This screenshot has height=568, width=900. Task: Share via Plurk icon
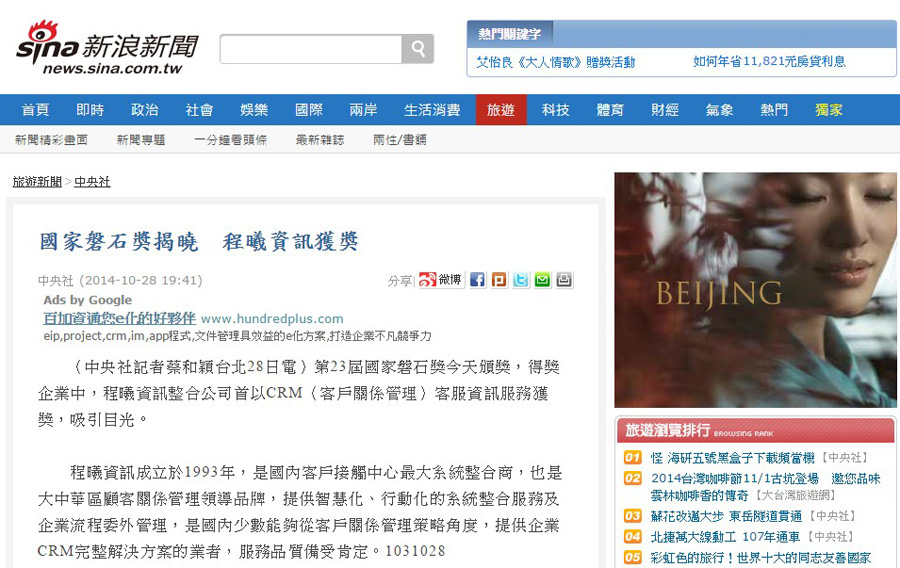(x=499, y=279)
